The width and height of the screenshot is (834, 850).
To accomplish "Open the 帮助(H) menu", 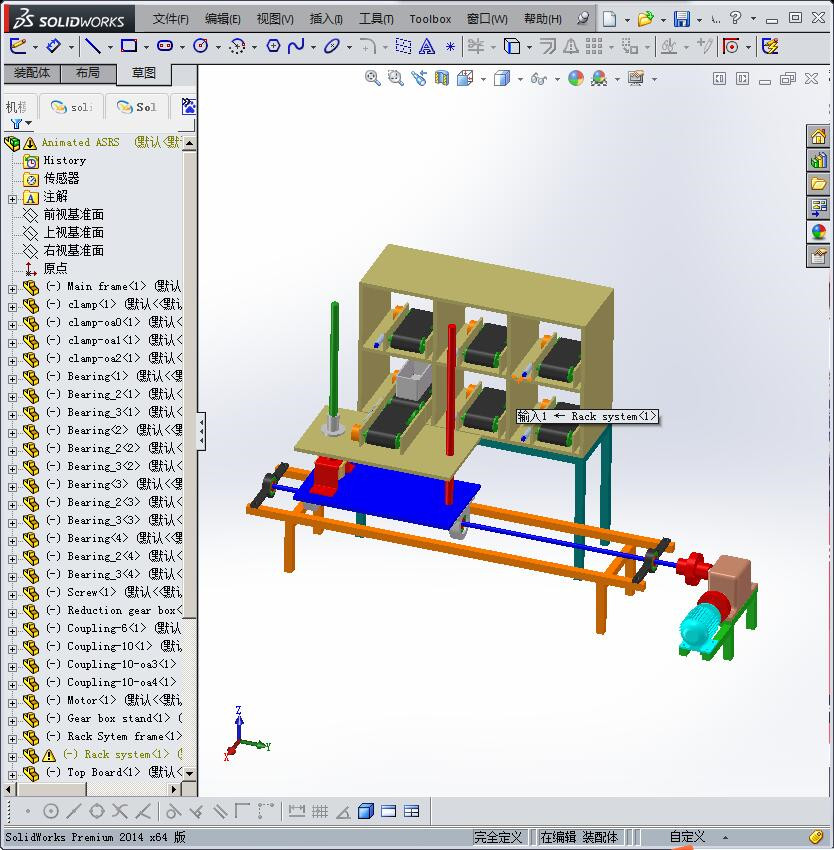I will pyautogui.click(x=543, y=19).
